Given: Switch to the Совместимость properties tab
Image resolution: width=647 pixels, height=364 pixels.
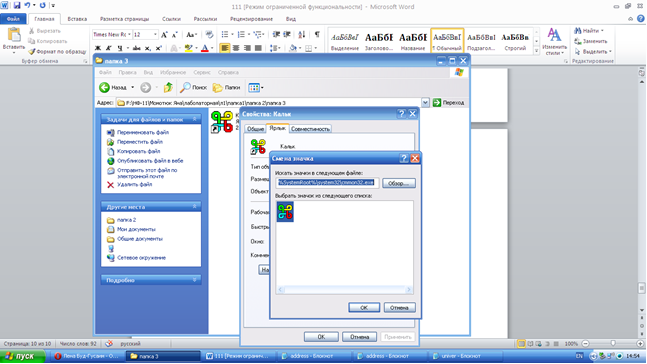Looking at the screenshot, I should (x=310, y=129).
